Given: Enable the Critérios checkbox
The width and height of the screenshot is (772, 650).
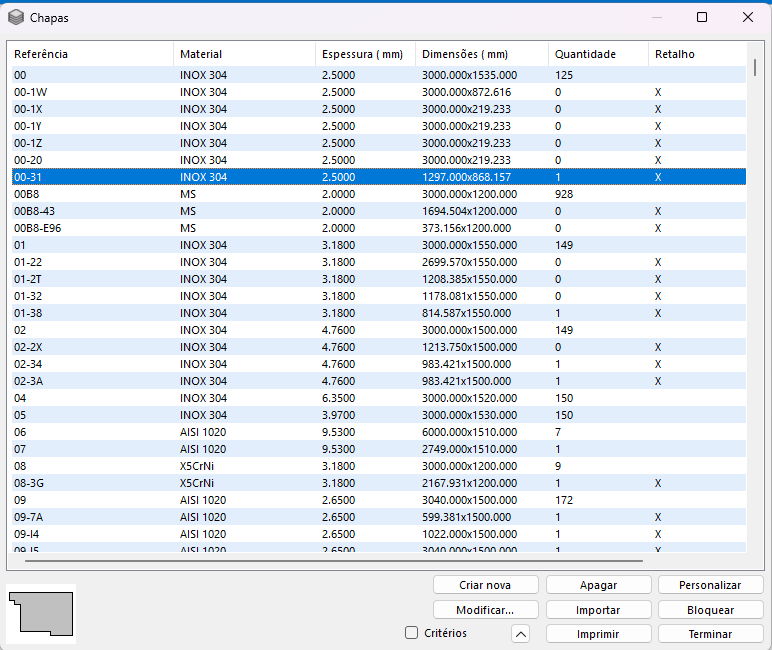Looking at the screenshot, I should 411,633.
